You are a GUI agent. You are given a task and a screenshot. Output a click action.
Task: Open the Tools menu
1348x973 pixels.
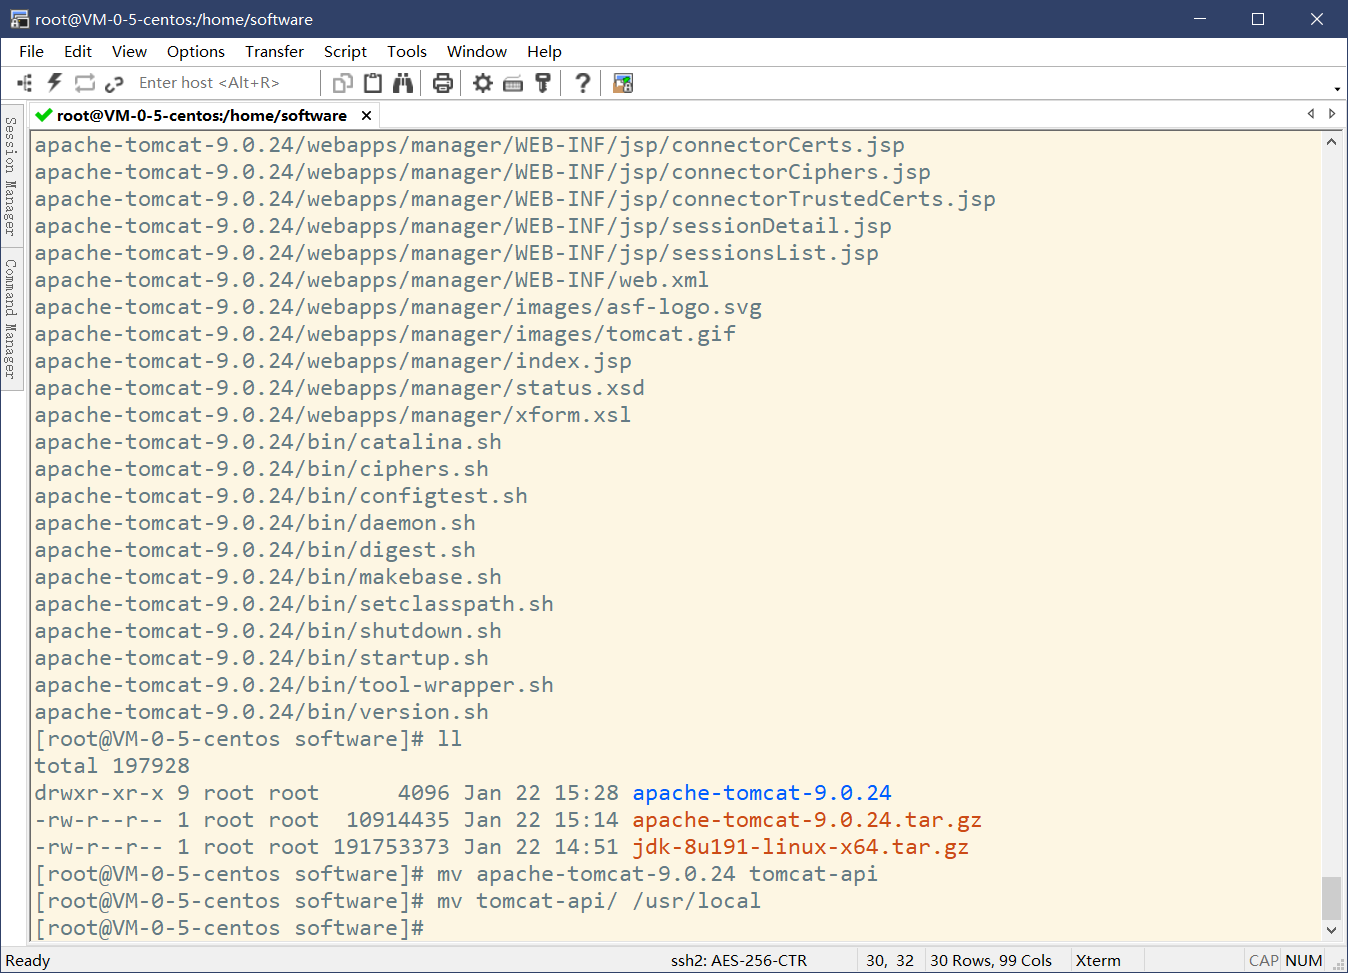407,51
